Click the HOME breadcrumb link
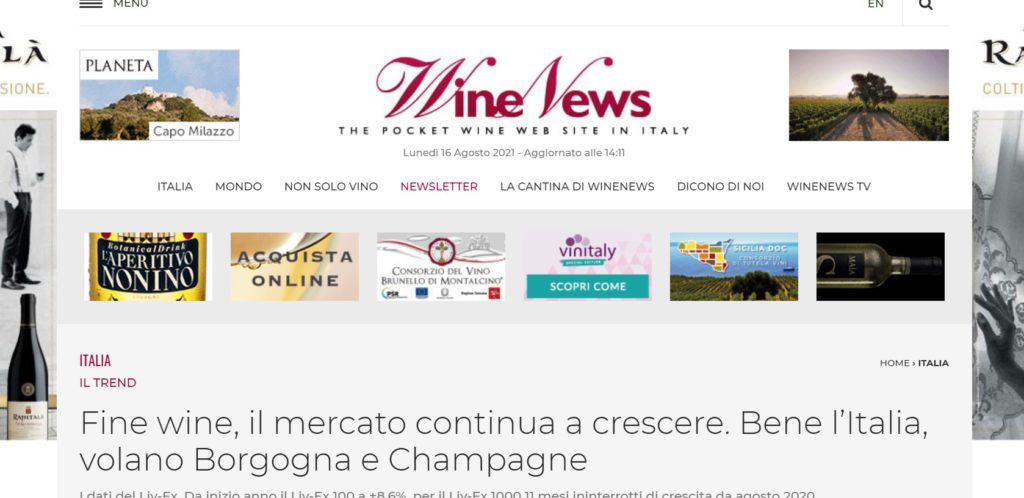Screen dimensions: 1024x498 tap(894, 363)
